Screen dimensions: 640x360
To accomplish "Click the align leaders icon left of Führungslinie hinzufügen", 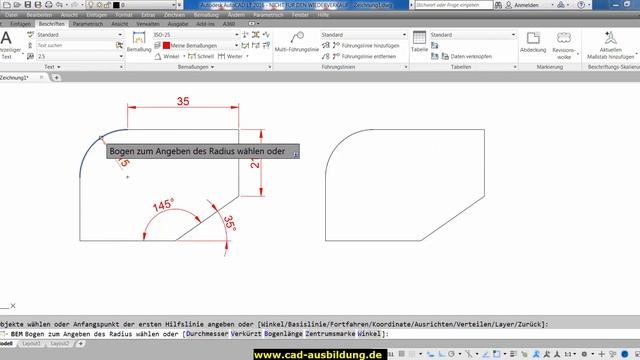I will coord(325,45).
